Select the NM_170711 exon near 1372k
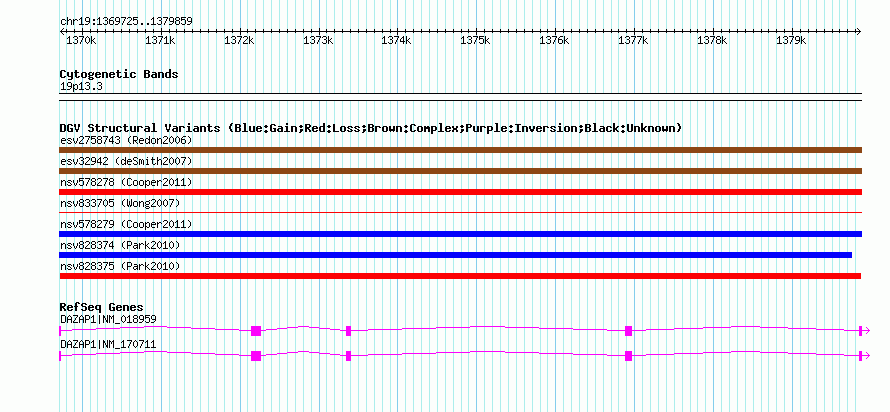The height and width of the screenshot is (412, 890). (x=256, y=356)
